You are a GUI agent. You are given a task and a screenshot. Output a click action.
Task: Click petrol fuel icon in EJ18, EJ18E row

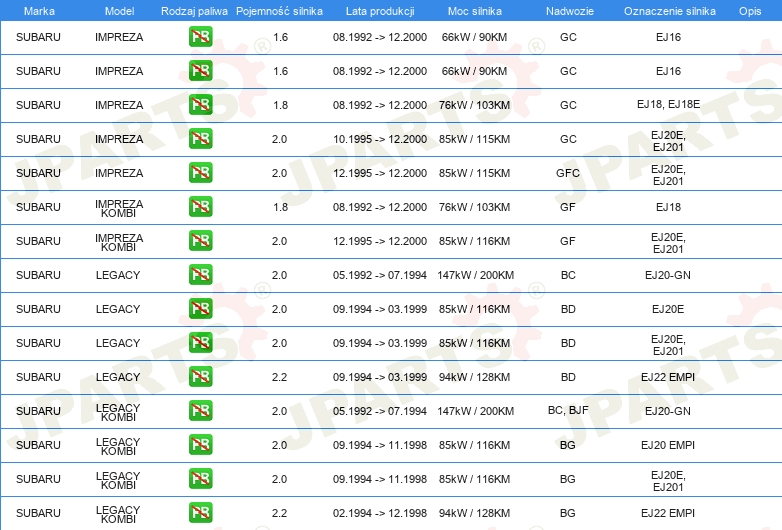(x=200, y=105)
